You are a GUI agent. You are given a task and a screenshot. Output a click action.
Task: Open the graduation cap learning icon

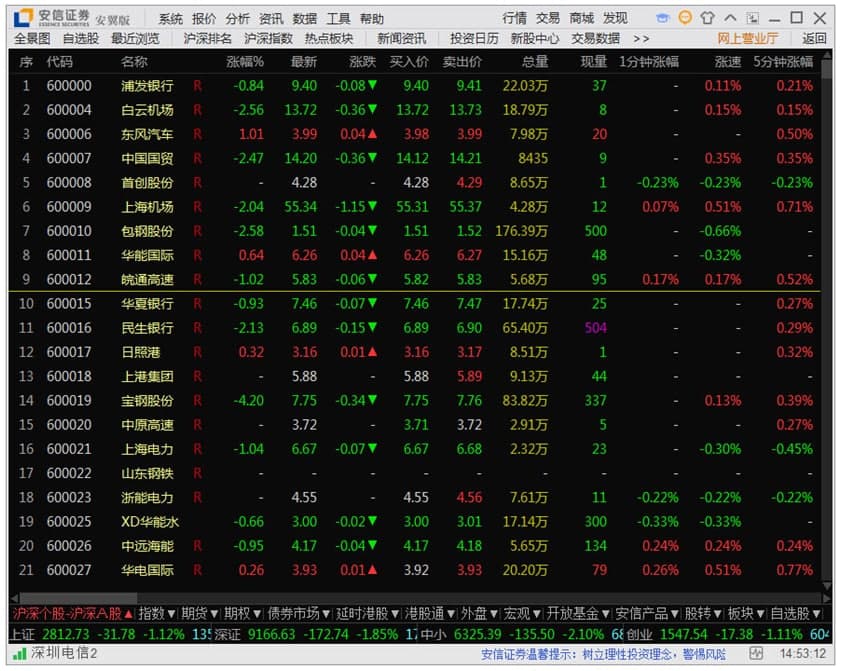click(x=662, y=18)
